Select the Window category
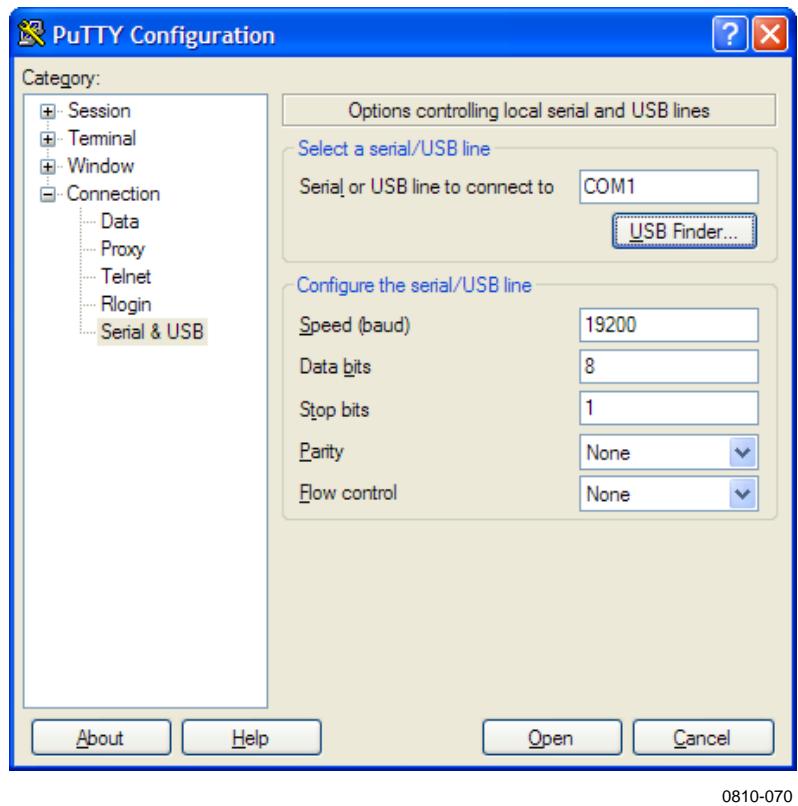 point(101,166)
